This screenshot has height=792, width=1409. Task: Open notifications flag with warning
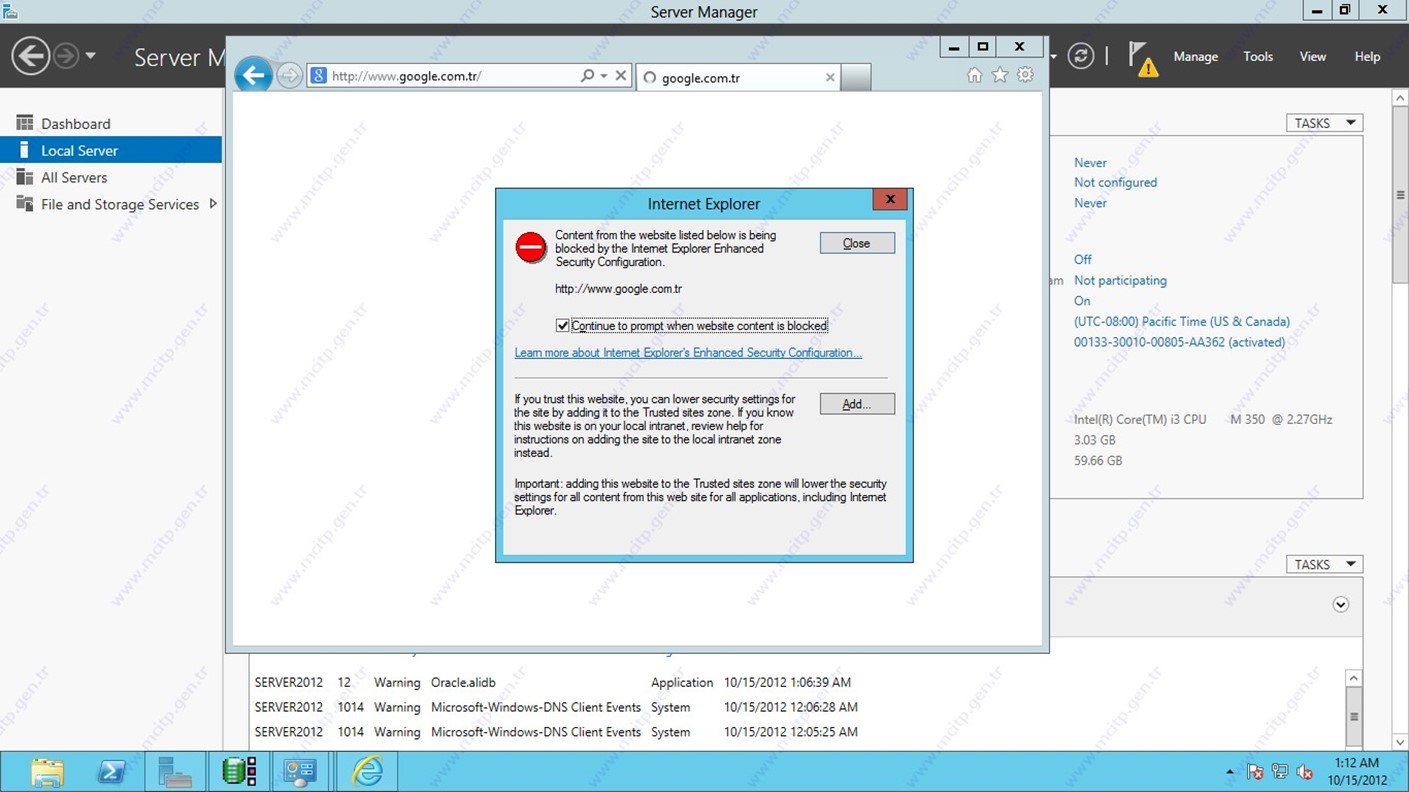tap(1142, 58)
